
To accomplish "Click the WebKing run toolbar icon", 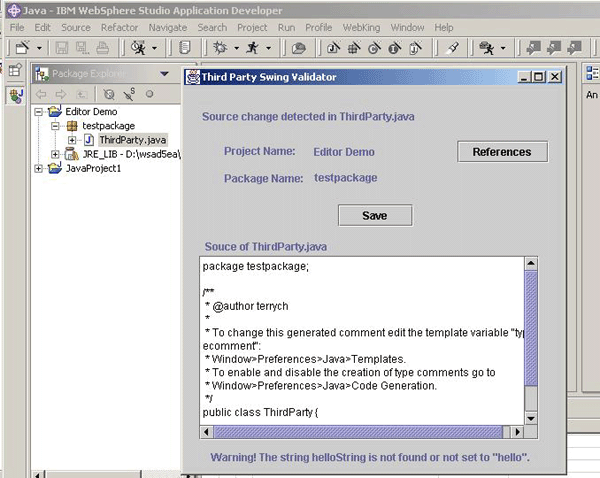I will pyautogui.click(x=487, y=48).
